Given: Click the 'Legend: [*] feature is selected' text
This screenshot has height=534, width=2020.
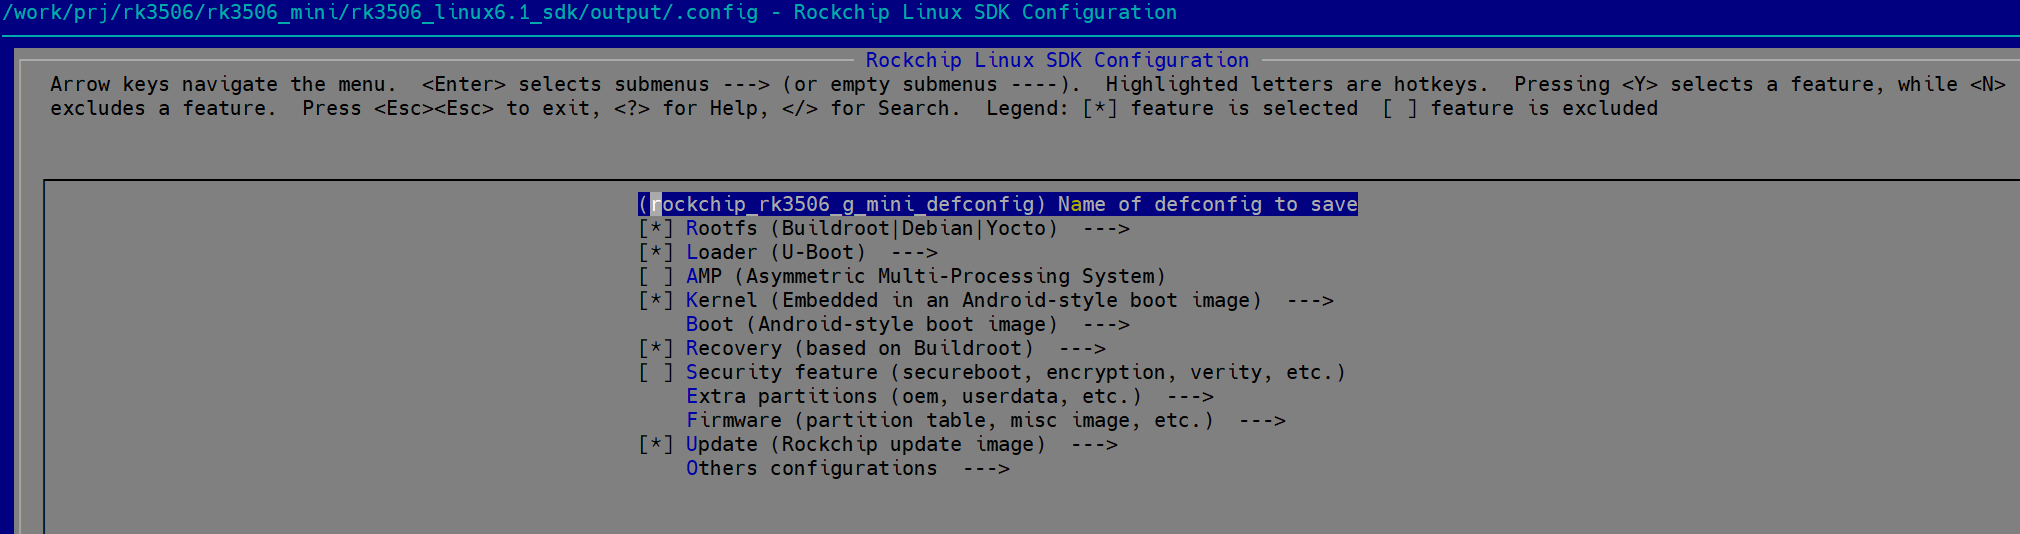Looking at the screenshot, I should point(1172,108).
